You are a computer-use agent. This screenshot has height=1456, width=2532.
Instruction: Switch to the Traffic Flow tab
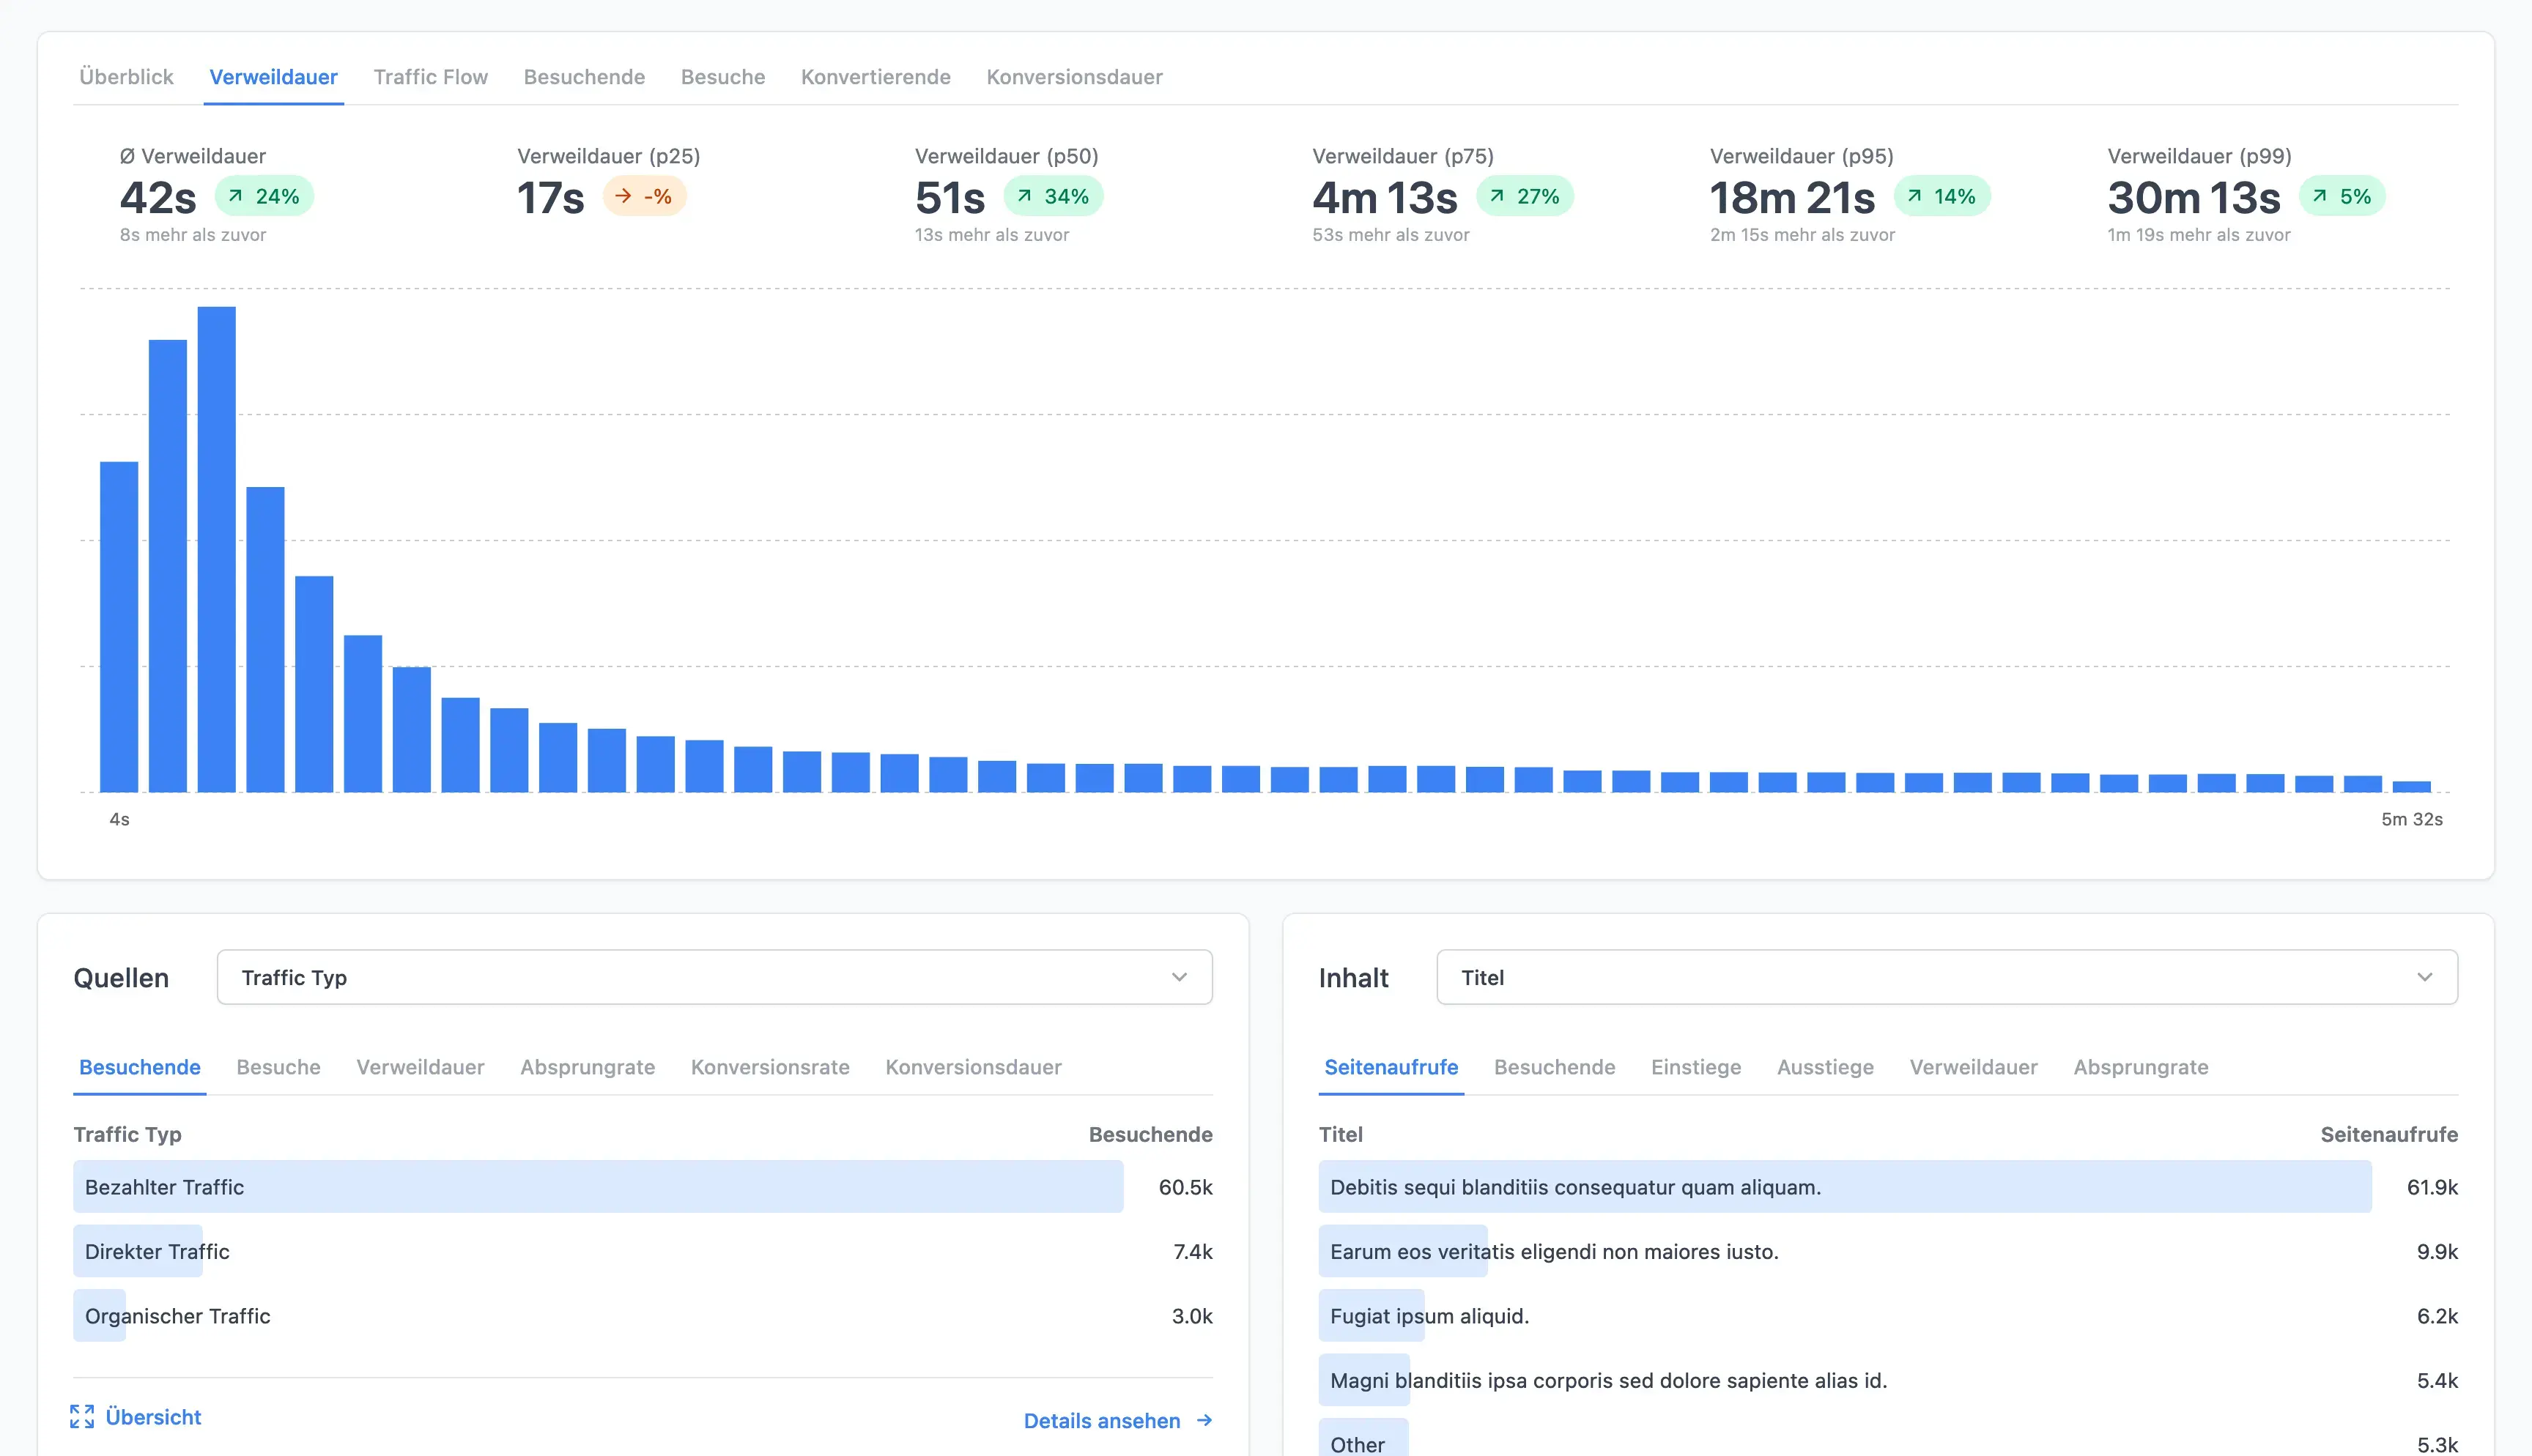[430, 77]
